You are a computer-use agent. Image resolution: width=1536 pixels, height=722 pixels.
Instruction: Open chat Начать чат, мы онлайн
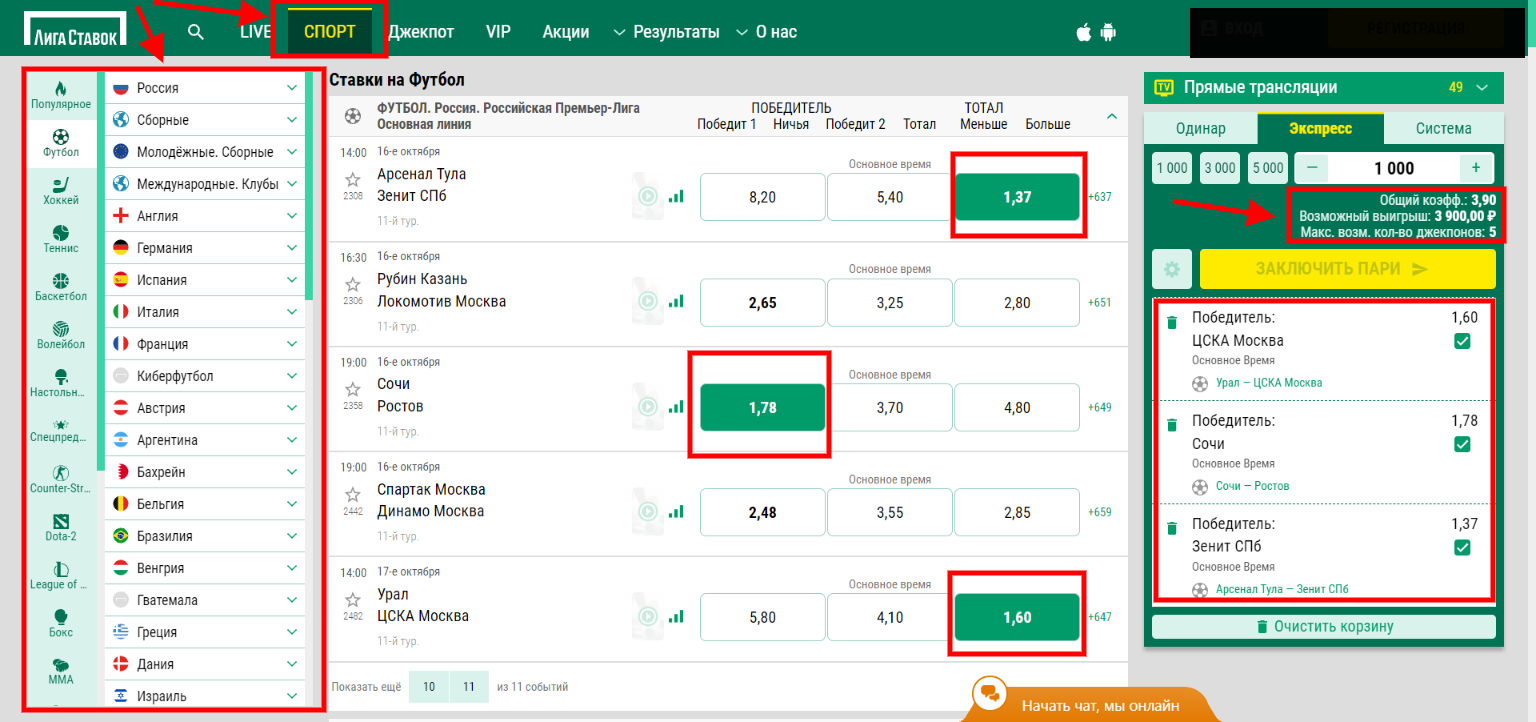(1099, 705)
